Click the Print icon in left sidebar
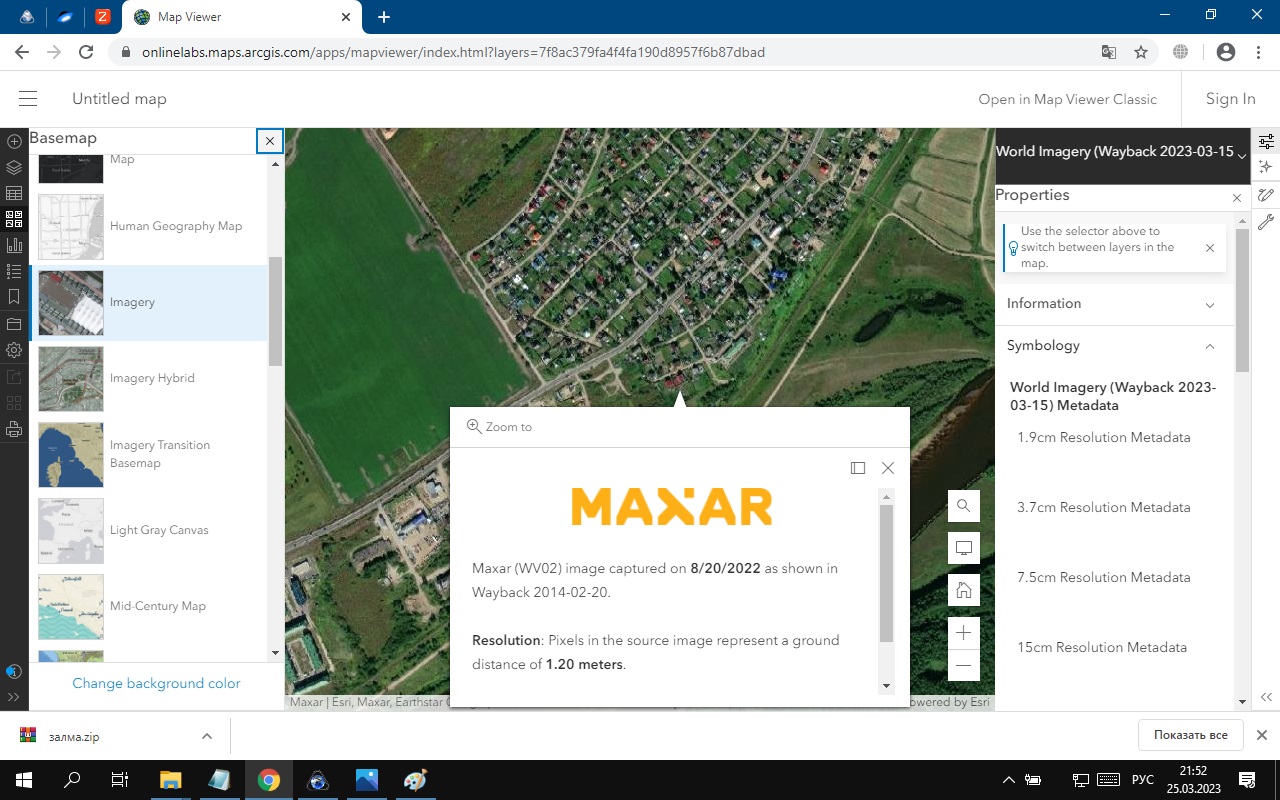 (14, 429)
